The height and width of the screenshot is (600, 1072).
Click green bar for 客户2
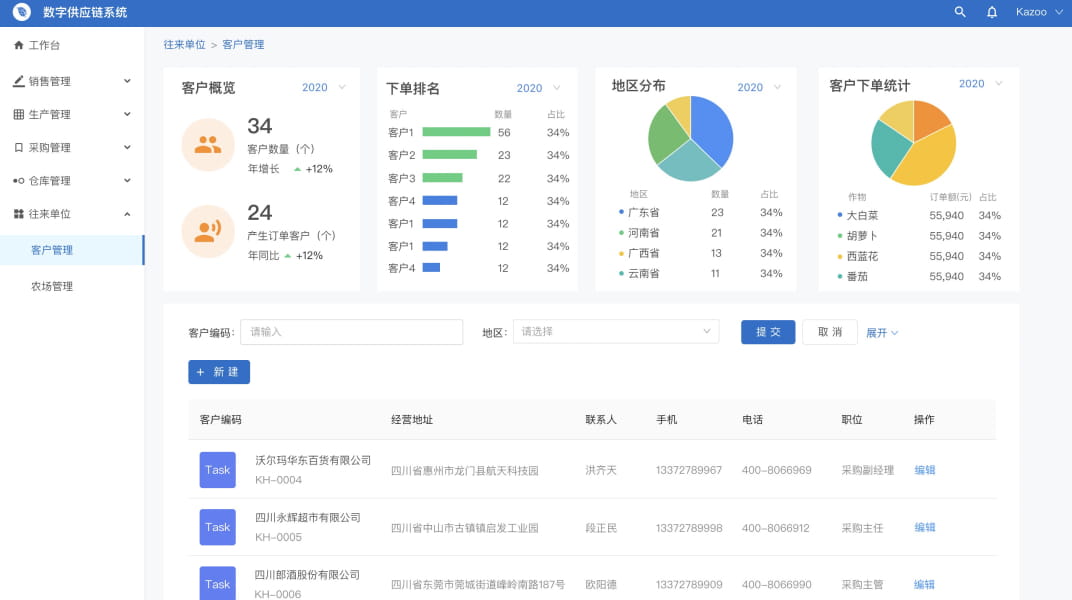point(449,155)
